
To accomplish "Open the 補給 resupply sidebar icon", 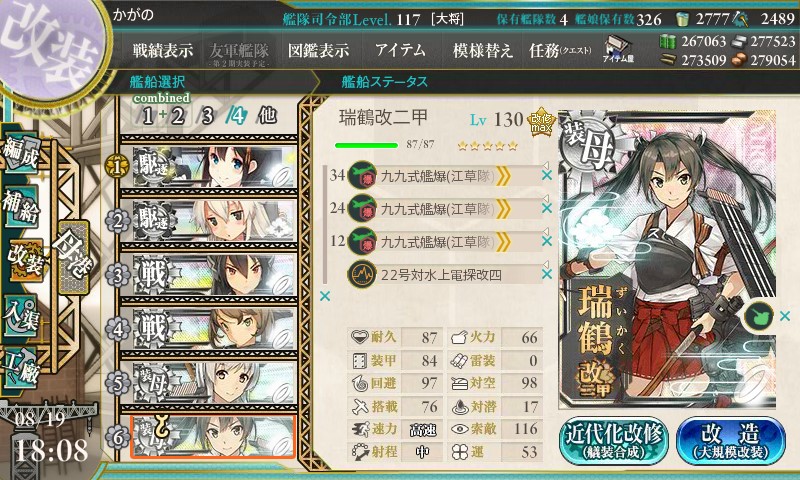I will tap(21, 206).
